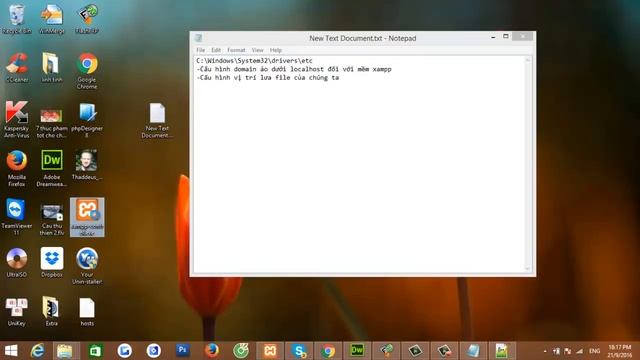Screen dimensions: 640x360
Task: Open the network signal tray icon
Action: (x=580, y=351)
